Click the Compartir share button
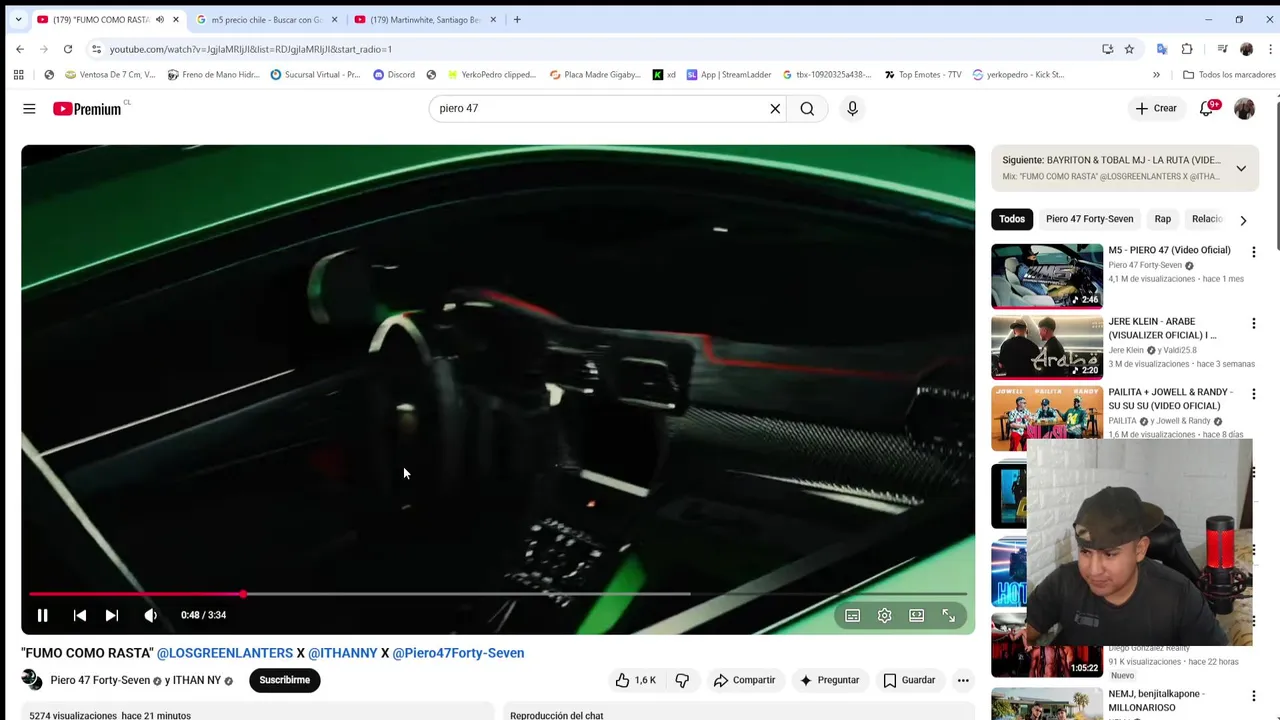1280x720 pixels. (x=744, y=680)
